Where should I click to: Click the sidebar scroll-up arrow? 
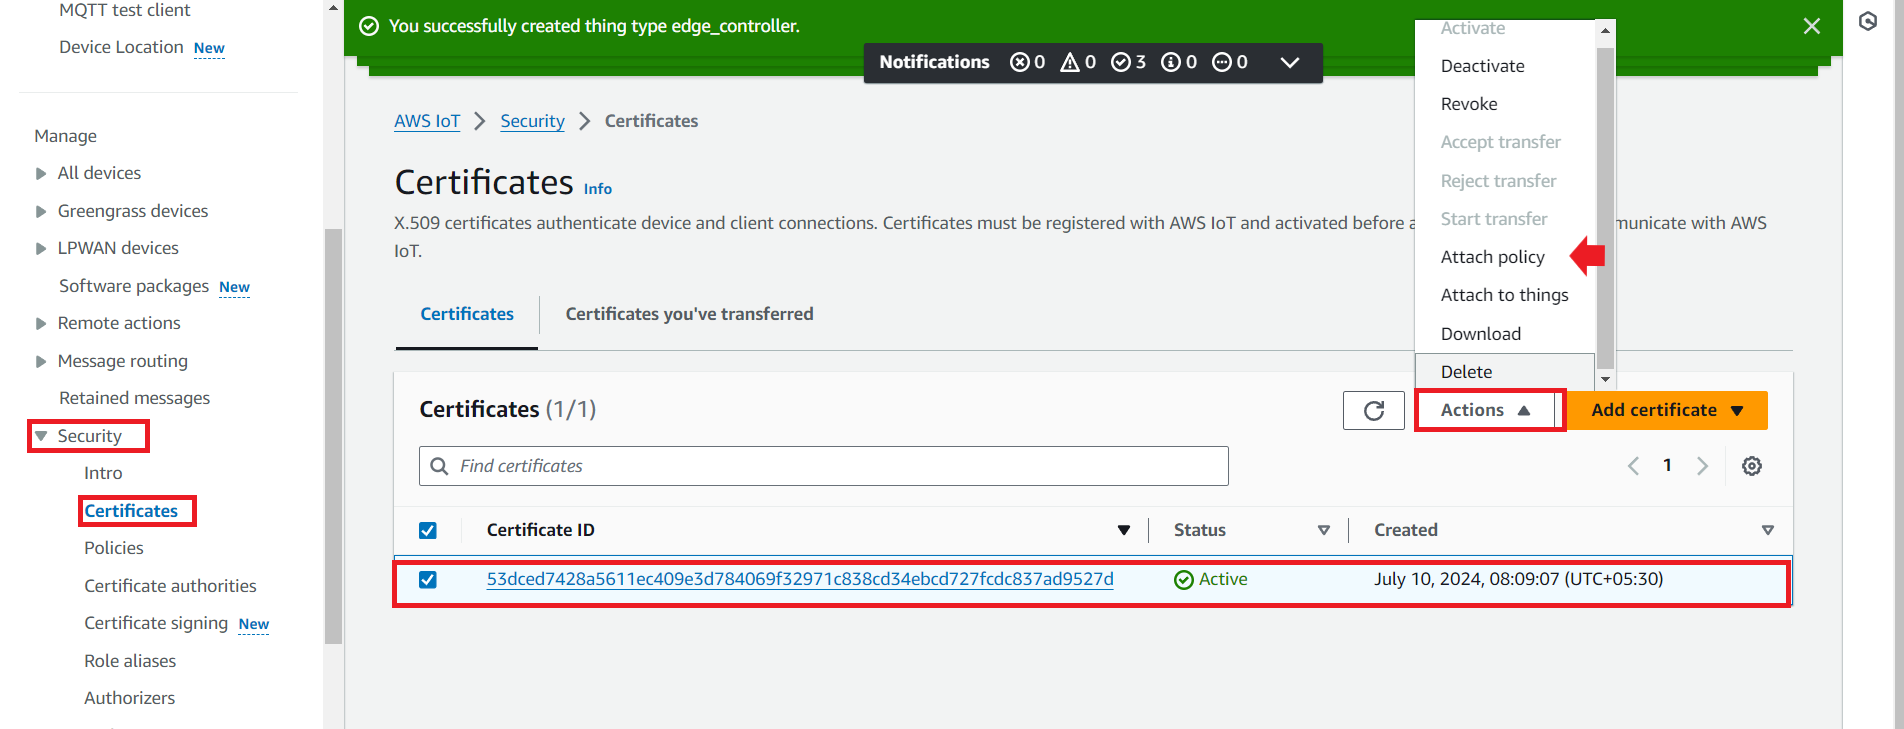pos(333,8)
